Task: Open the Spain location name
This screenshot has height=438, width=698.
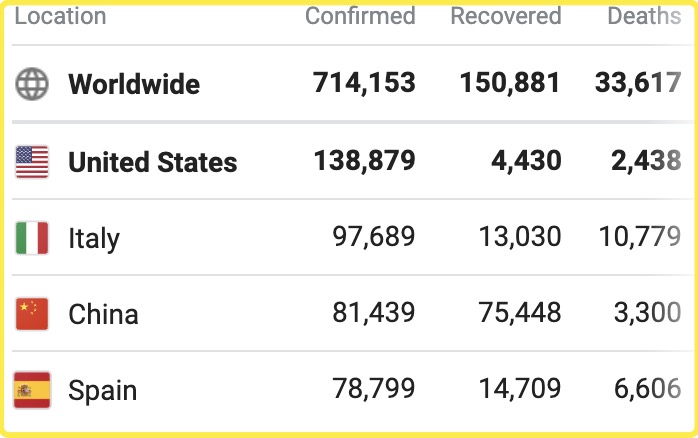Action: 102,390
